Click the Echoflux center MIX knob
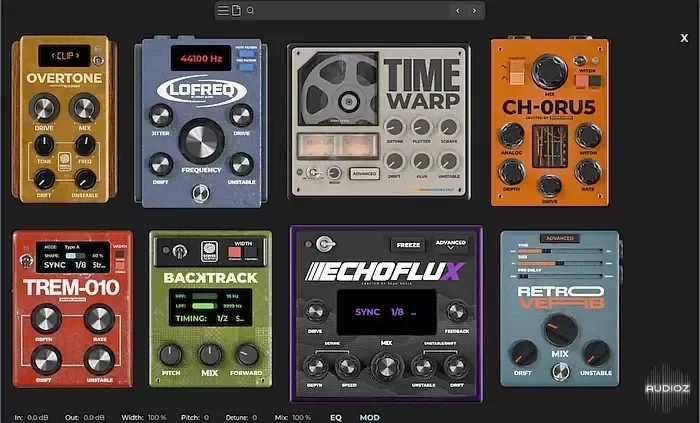Image resolution: width=700 pixels, height=423 pixels. (387, 366)
